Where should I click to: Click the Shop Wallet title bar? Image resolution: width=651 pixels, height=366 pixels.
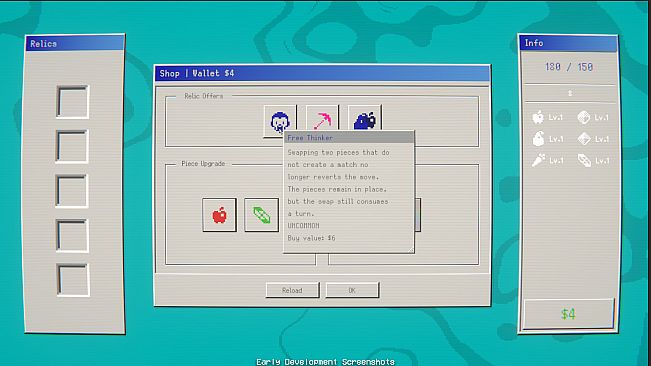(x=322, y=73)
